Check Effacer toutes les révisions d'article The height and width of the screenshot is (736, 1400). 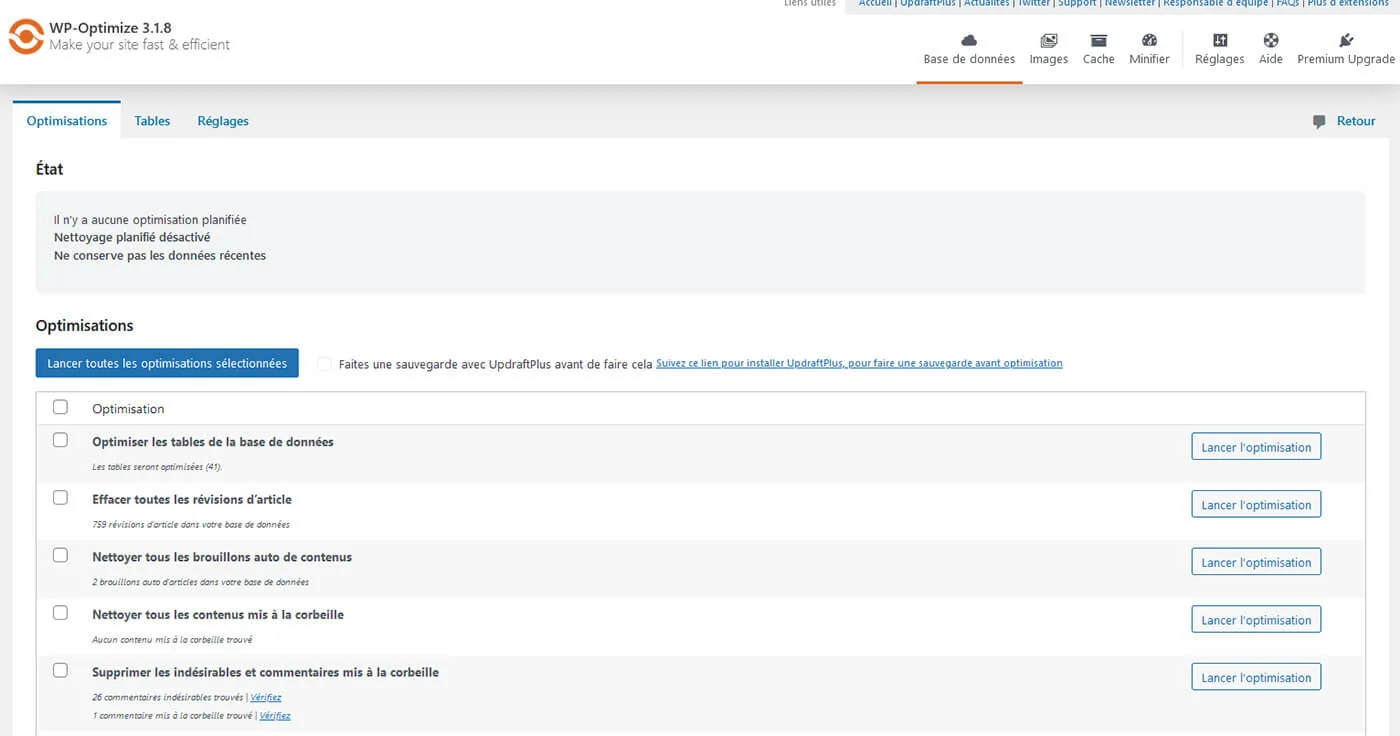60,497
